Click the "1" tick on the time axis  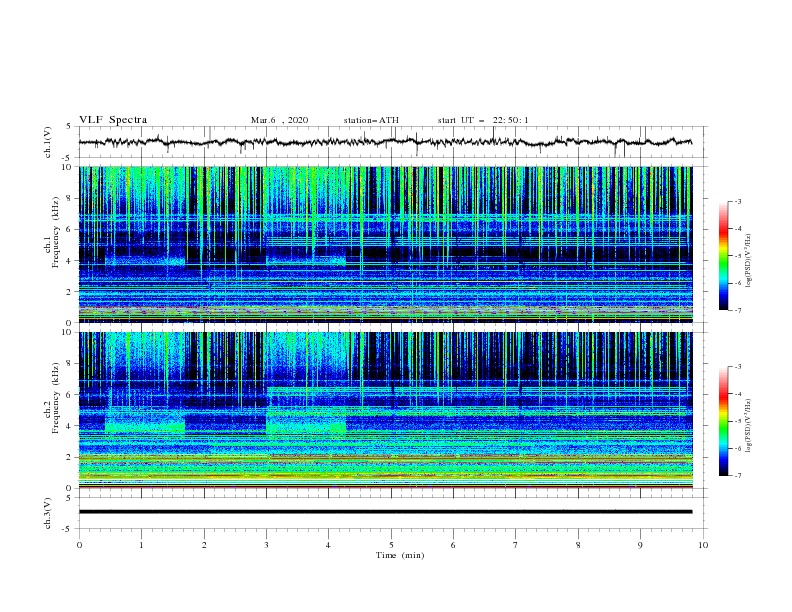[x=141, y=545]
